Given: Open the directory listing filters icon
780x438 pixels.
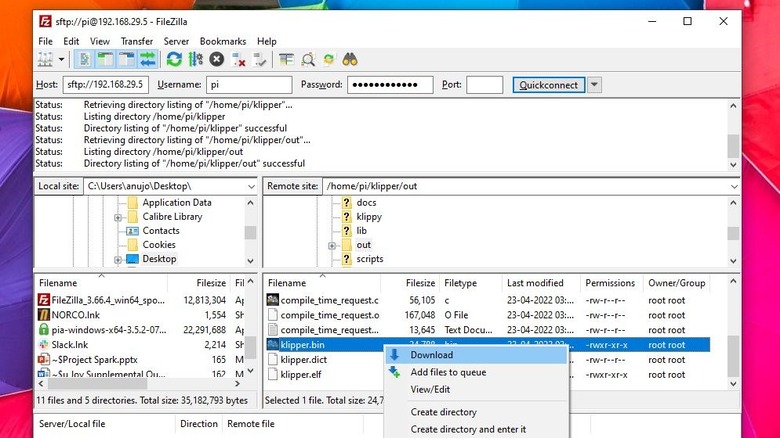Looking at the screenshot, I should click(286, 59).
